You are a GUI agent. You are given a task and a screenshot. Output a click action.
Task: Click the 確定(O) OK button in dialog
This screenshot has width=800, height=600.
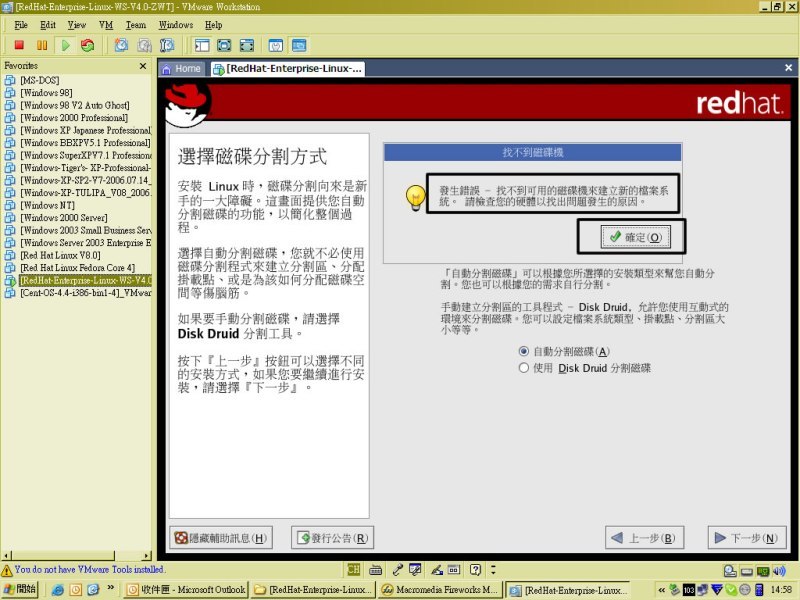click(635, 237)
